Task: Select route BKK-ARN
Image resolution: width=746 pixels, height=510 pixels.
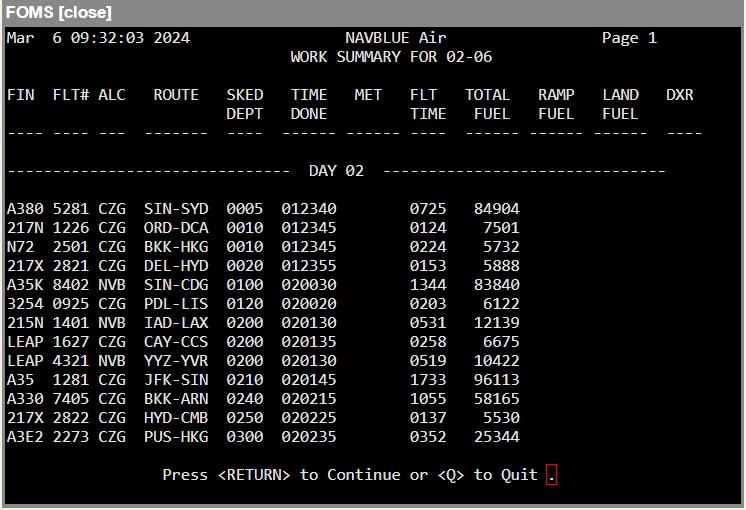Action: [176, 399]
